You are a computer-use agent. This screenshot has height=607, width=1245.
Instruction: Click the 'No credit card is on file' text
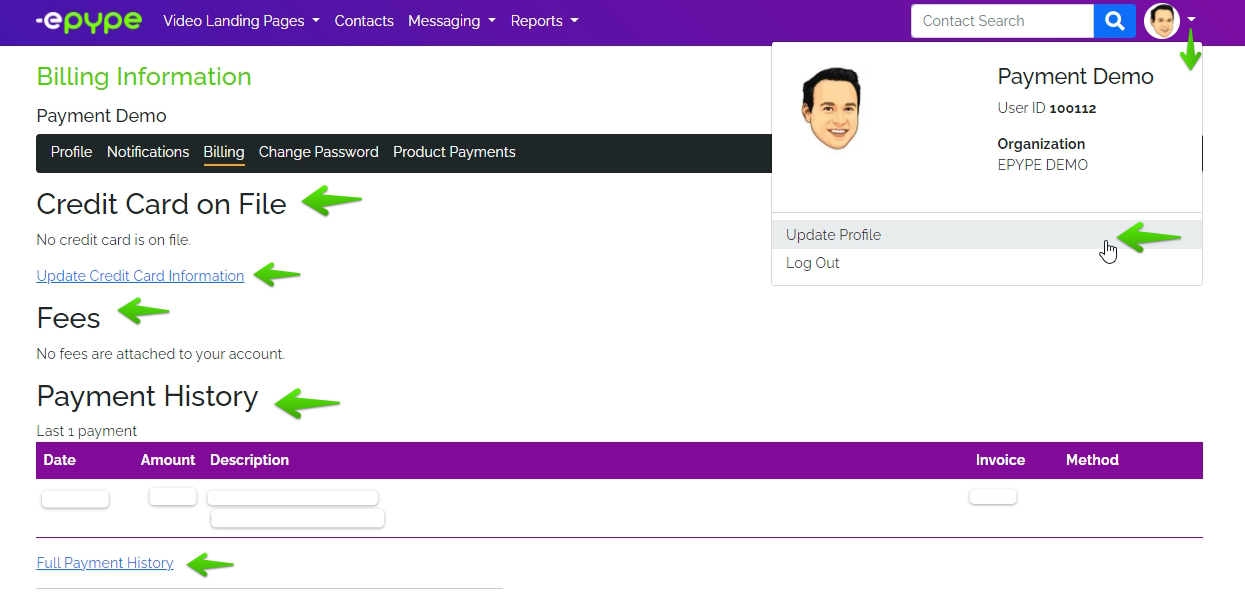point(113,240)
